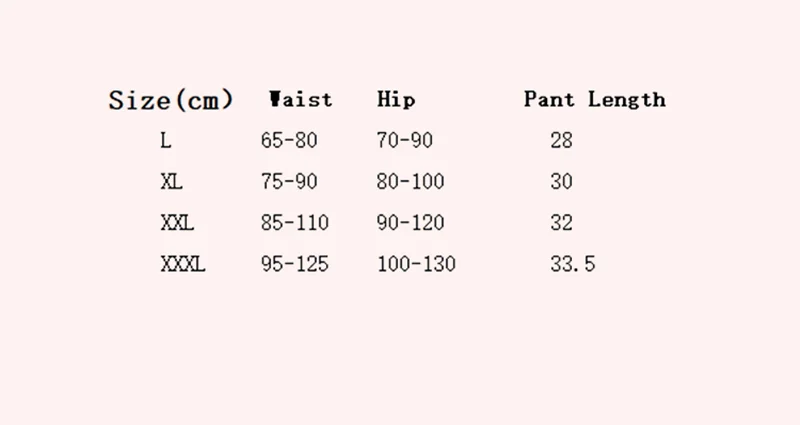Click pant length value 32
Viewport: 800px width, 425px height.
click(x=561, y=223)
